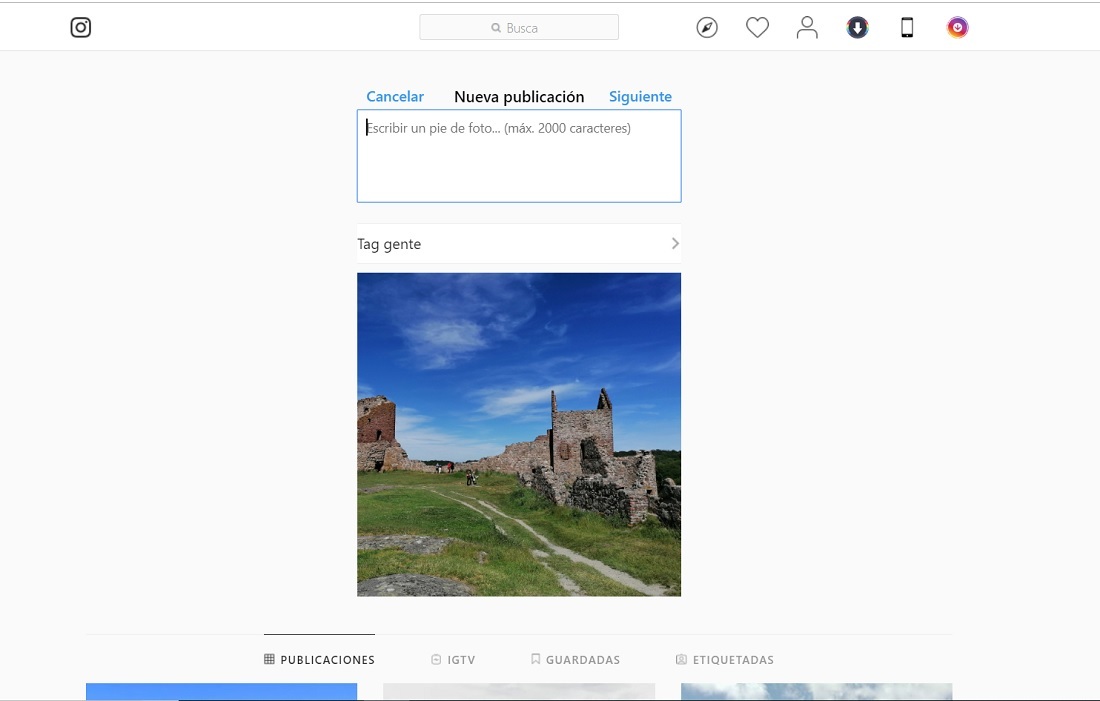The height and width of the screenshot is (701, 1100).
Task: Click Cancelar to discard the post
Action: coord(395,97)
